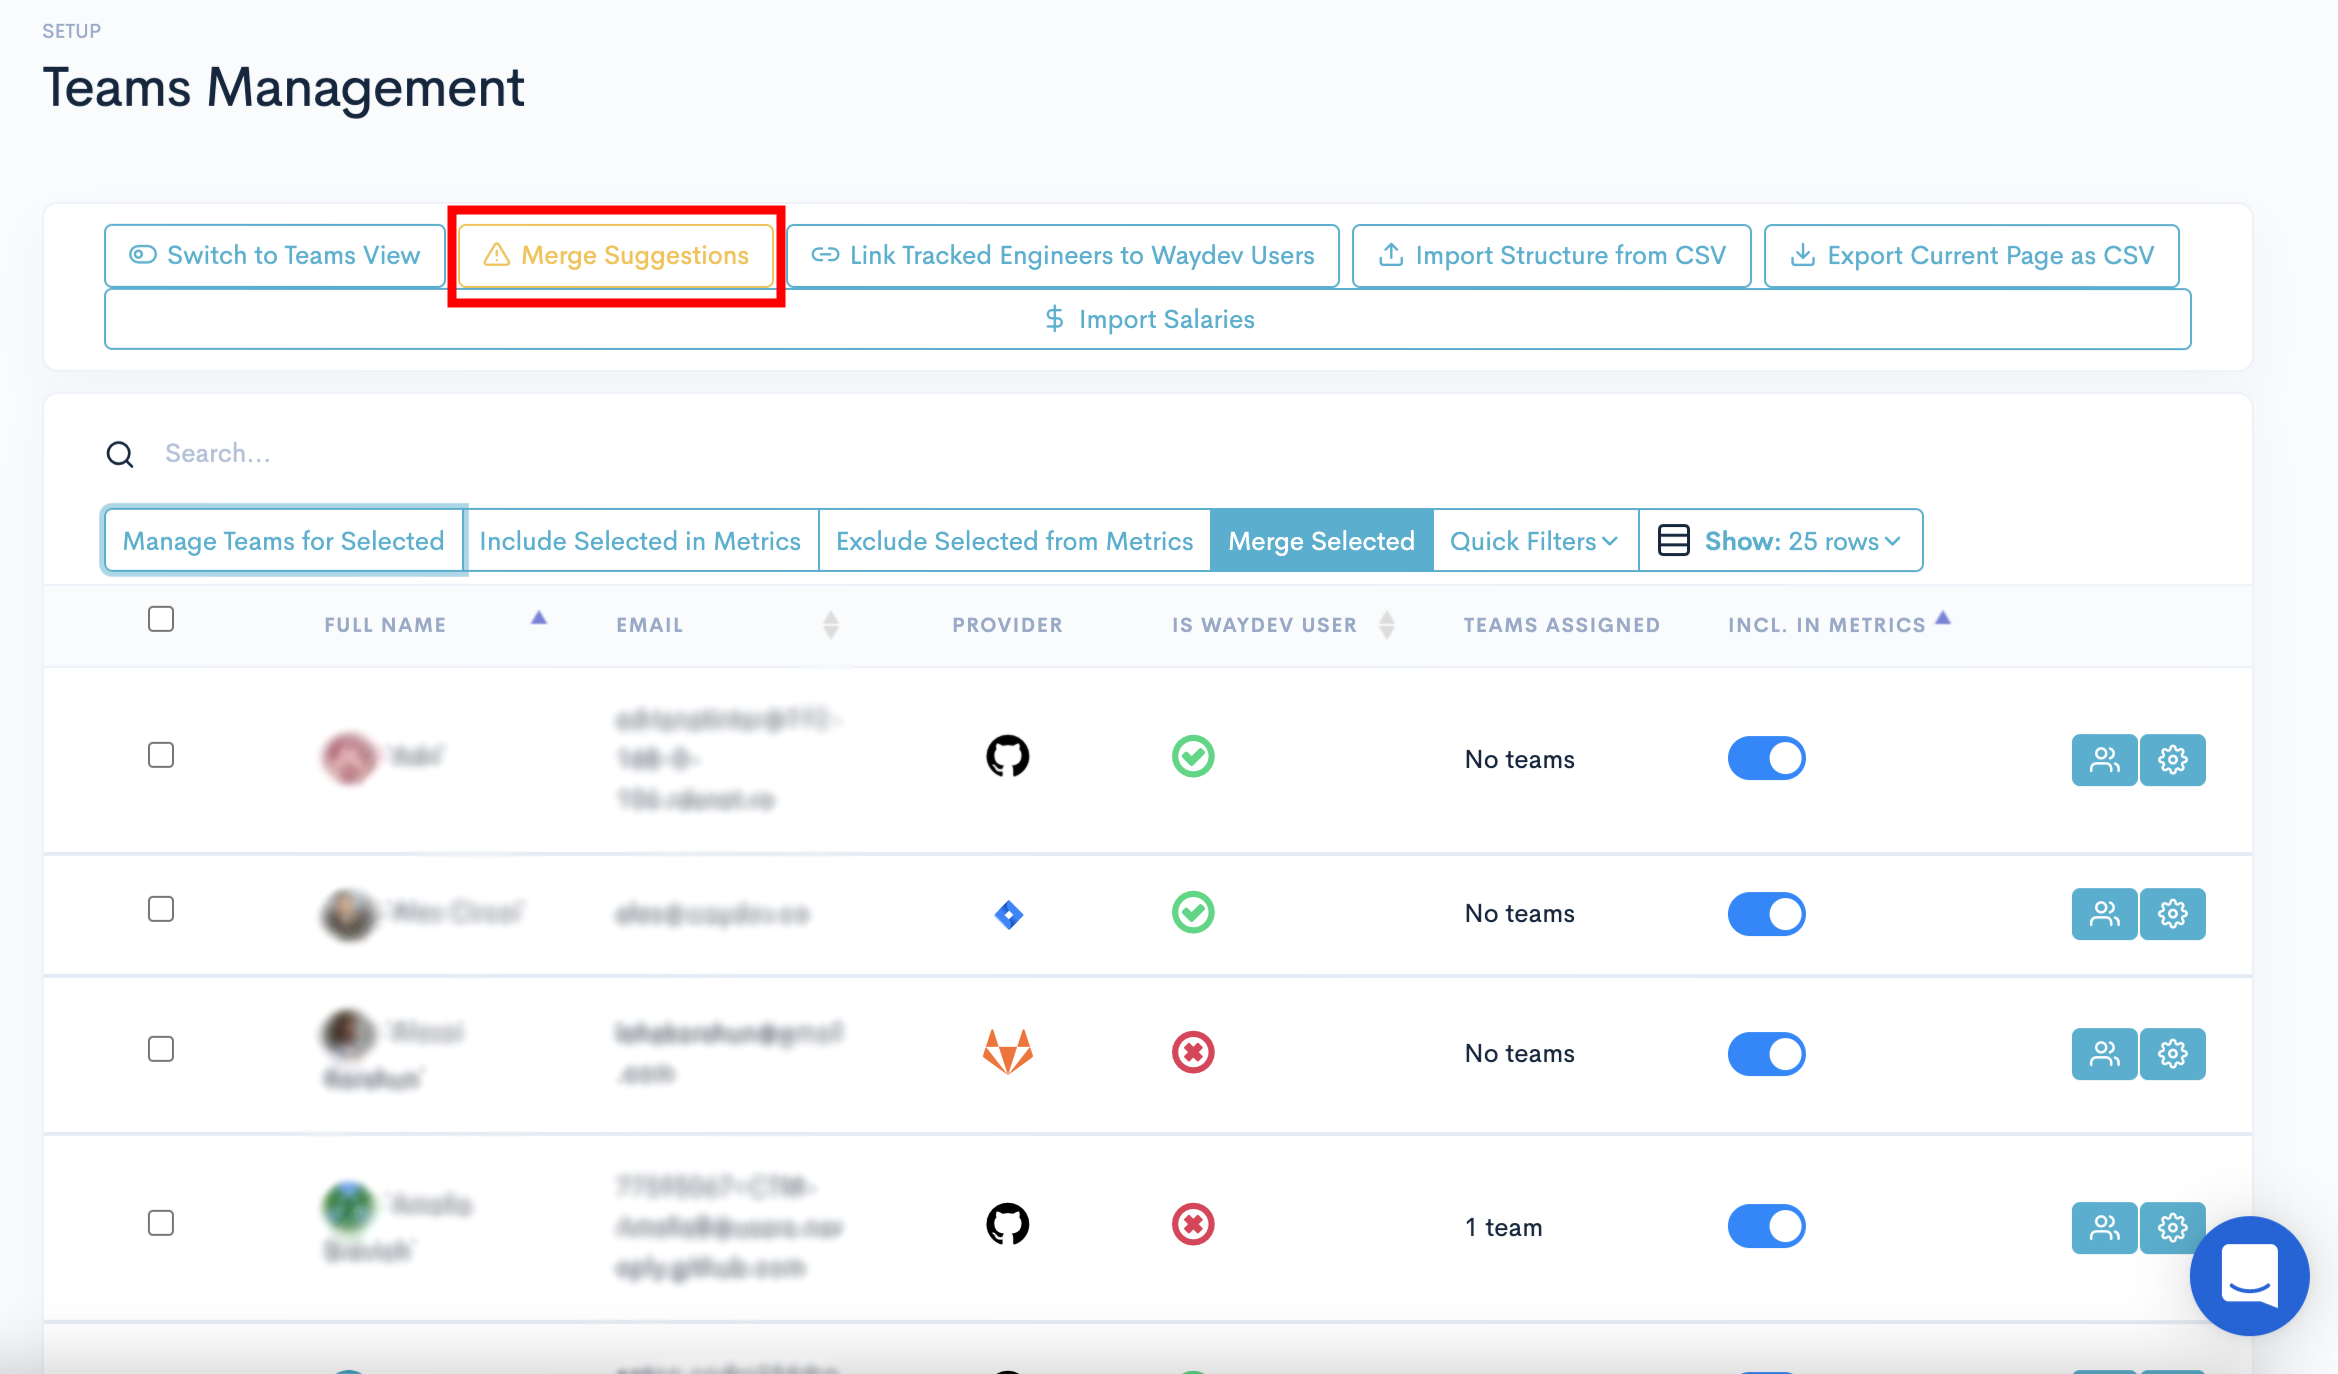Check the first engineer row's checkbox

click(x=161, y=755)
